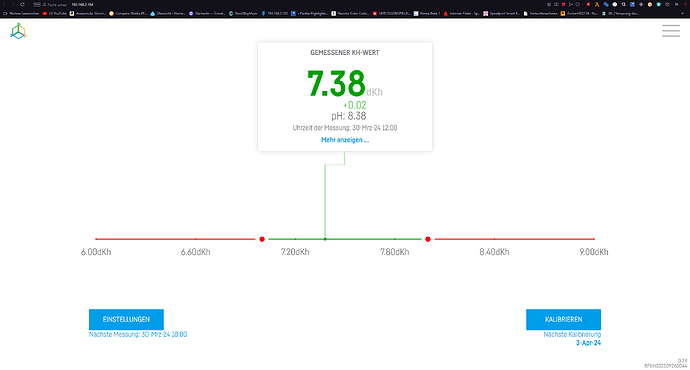Click the play-arrow icon in browser toolbar
Image resolution: width=690 pixels, height=370 pixels.
[571, 4]
